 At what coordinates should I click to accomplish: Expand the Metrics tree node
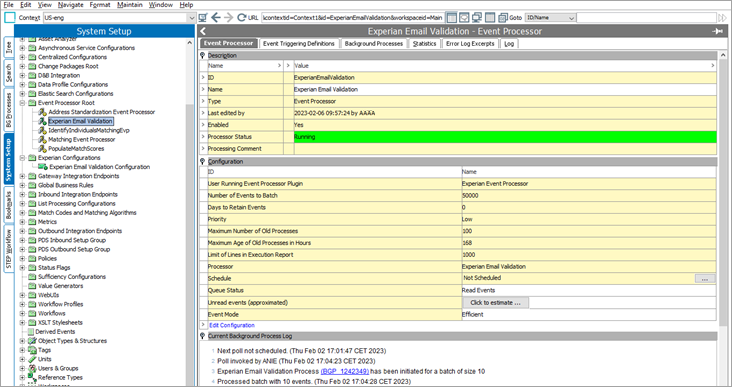click(x=22, y=222)
